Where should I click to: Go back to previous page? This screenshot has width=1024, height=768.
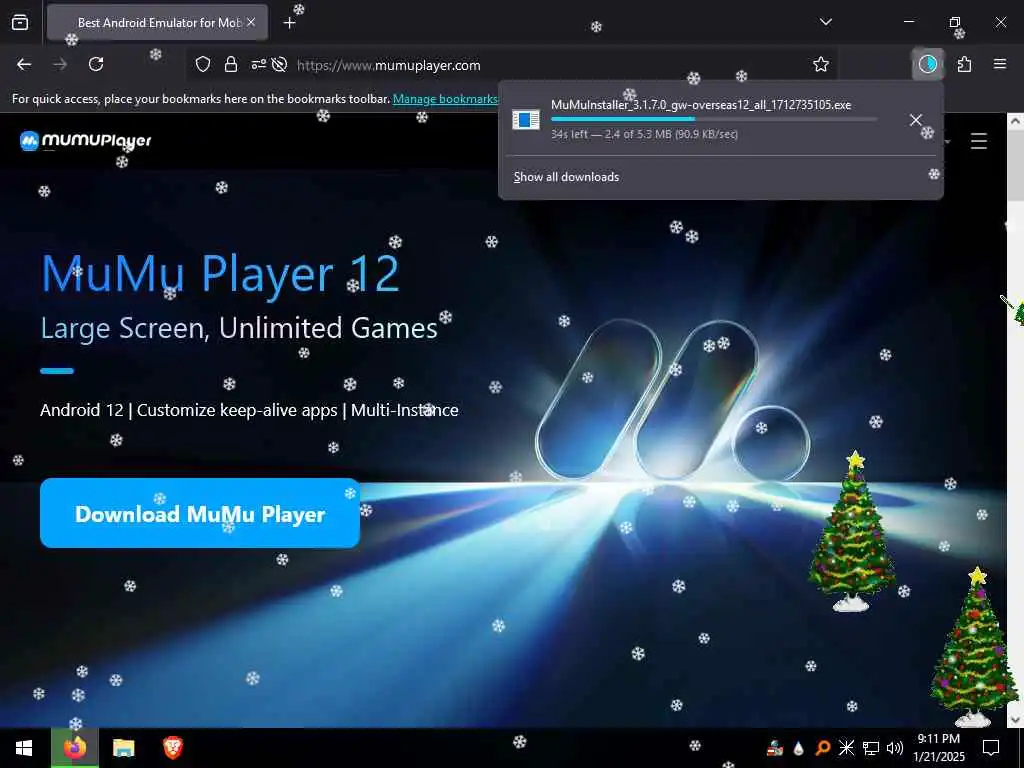pos(24,64)
